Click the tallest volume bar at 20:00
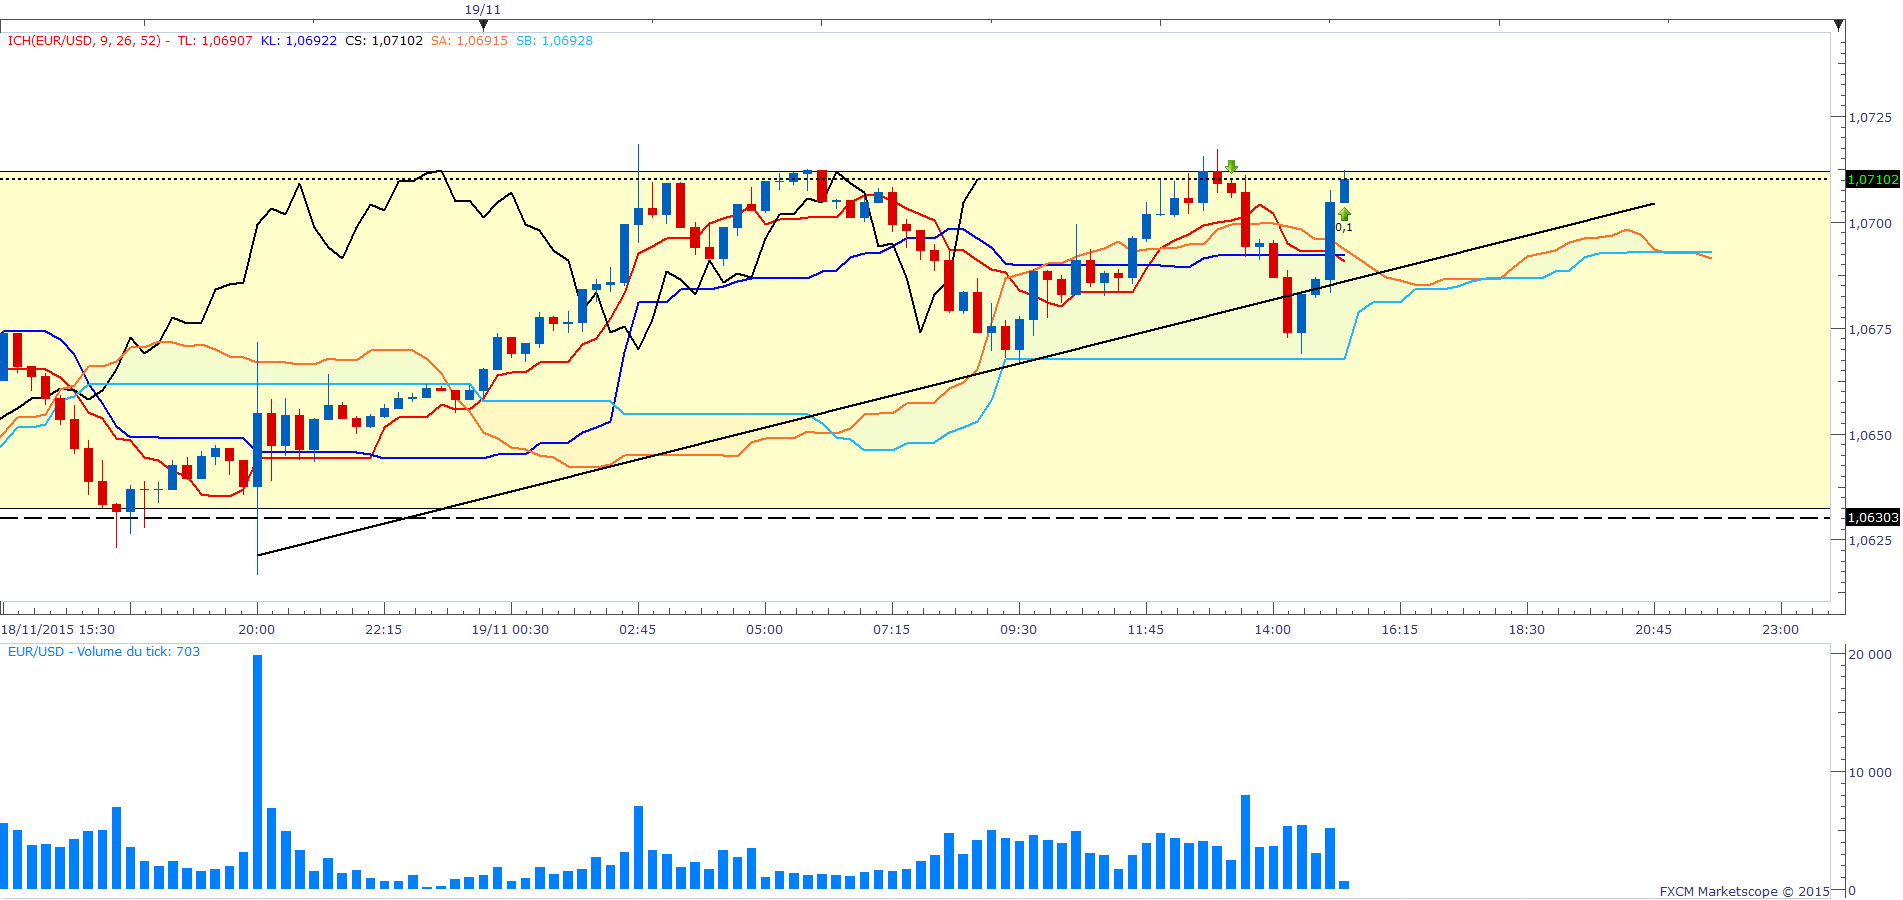The height and width of the screenshot is (900, 1903). 258,772
